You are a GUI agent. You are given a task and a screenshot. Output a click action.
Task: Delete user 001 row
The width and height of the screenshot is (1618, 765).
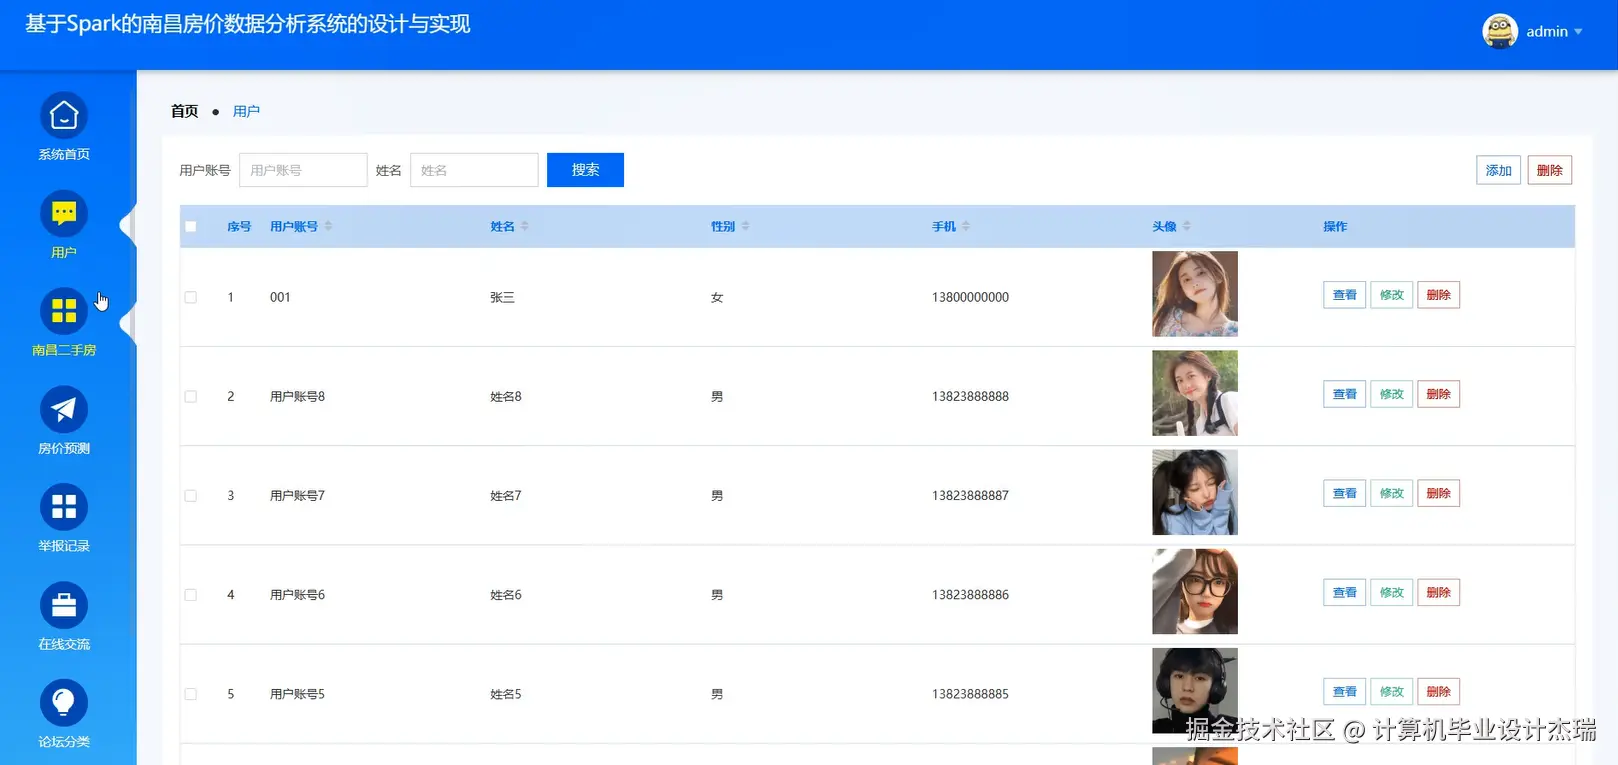pos(1438,295)
